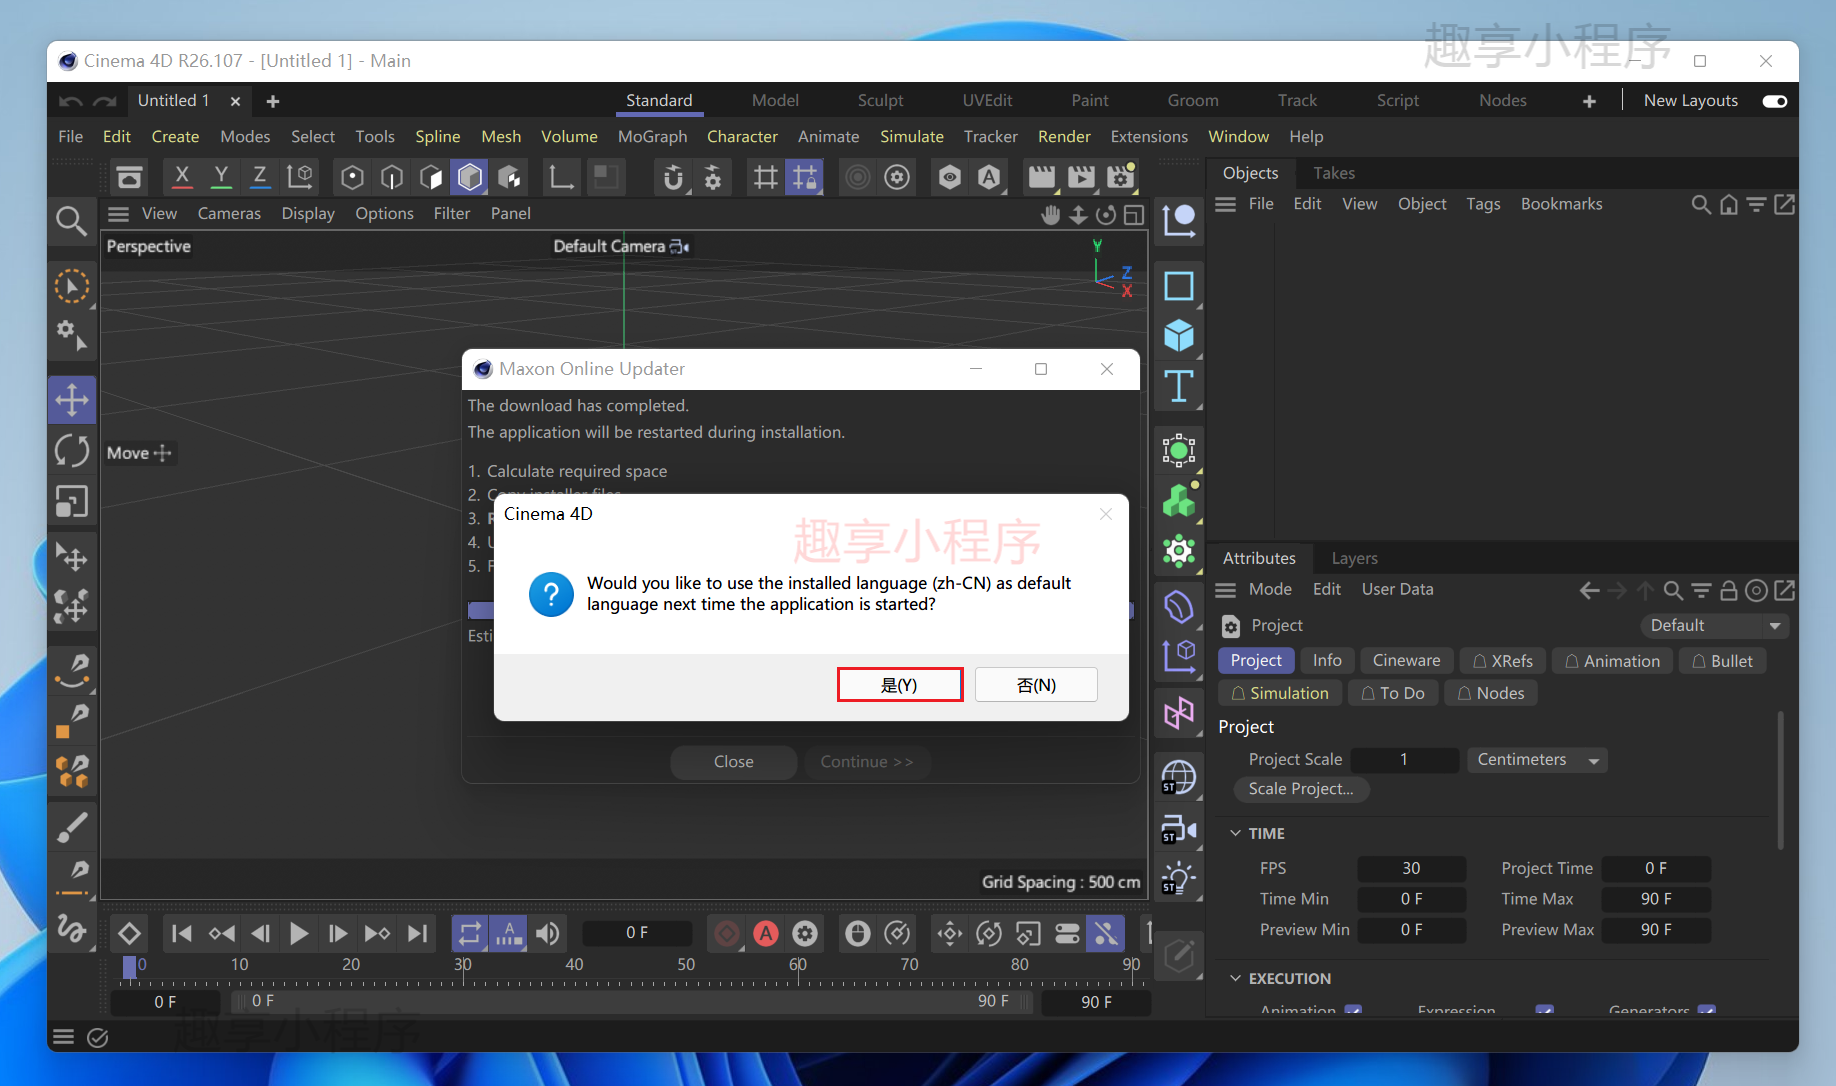This screenshot has width=1836, height=1086.
Task: Go to start of animation
Action: [182, 933]
